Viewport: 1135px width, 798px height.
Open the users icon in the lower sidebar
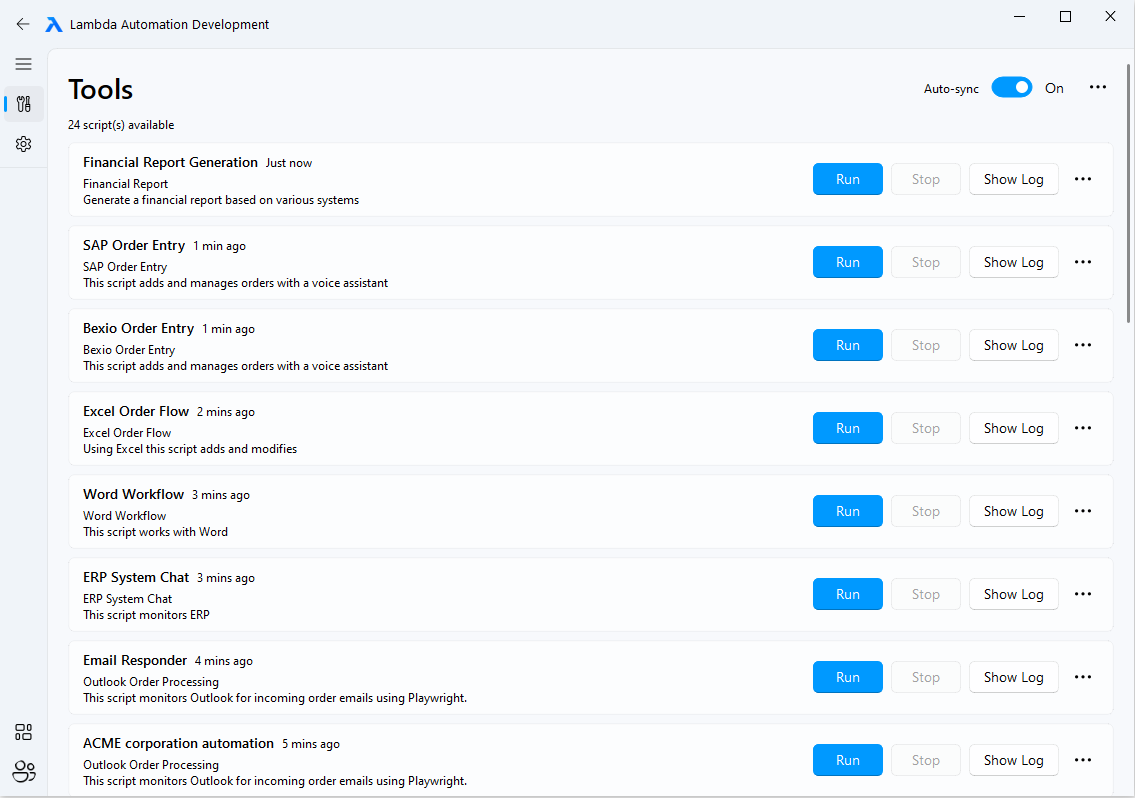point(23,772)
